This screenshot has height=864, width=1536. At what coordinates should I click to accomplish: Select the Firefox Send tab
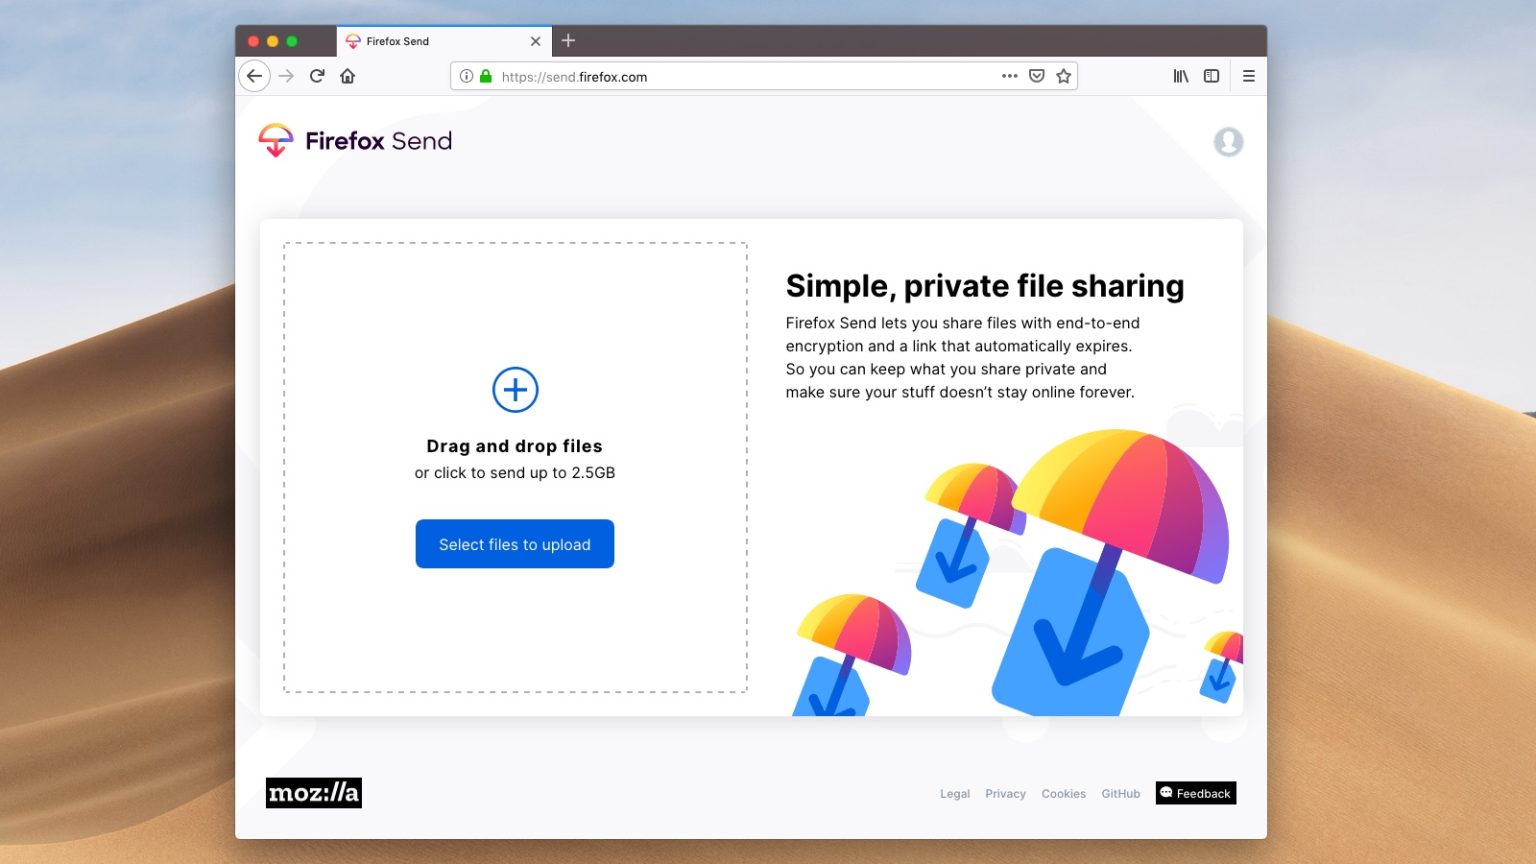430,41
